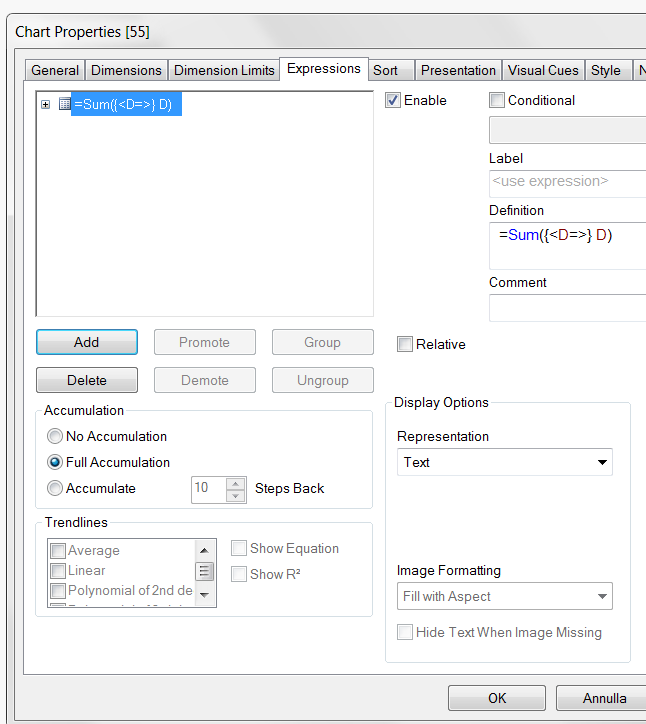Select No Accumulation radio button
Viewport: 646px width, 724px height.
pos(55,436)
